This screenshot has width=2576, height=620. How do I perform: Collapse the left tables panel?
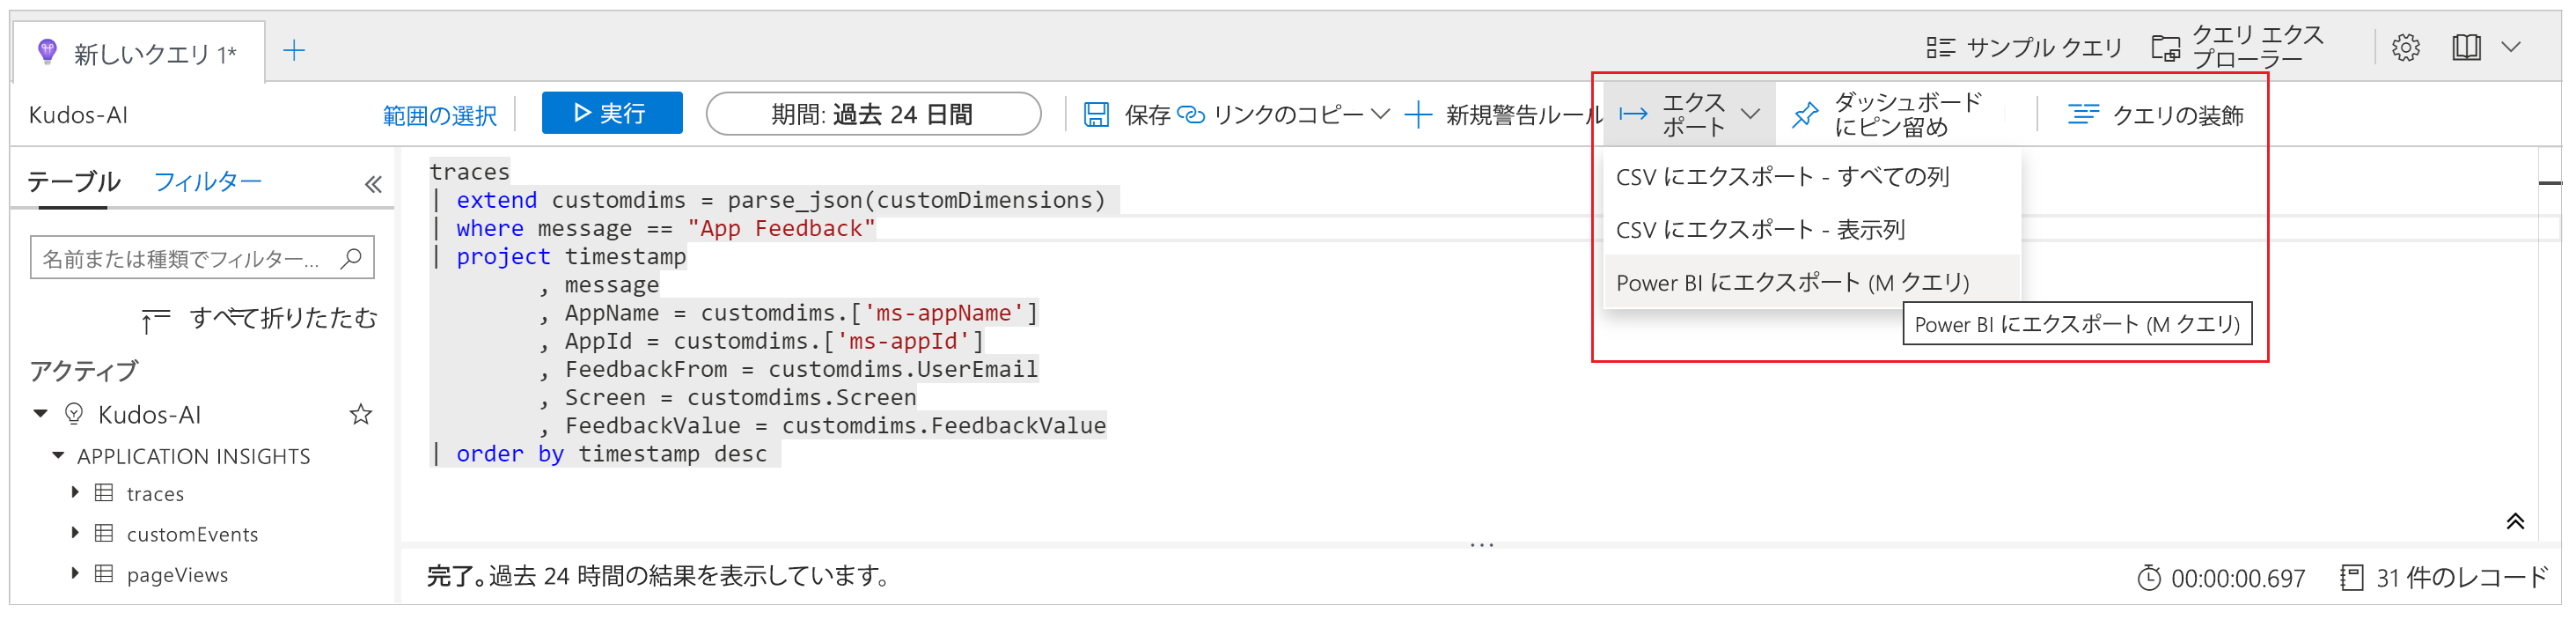click(373, 184)
